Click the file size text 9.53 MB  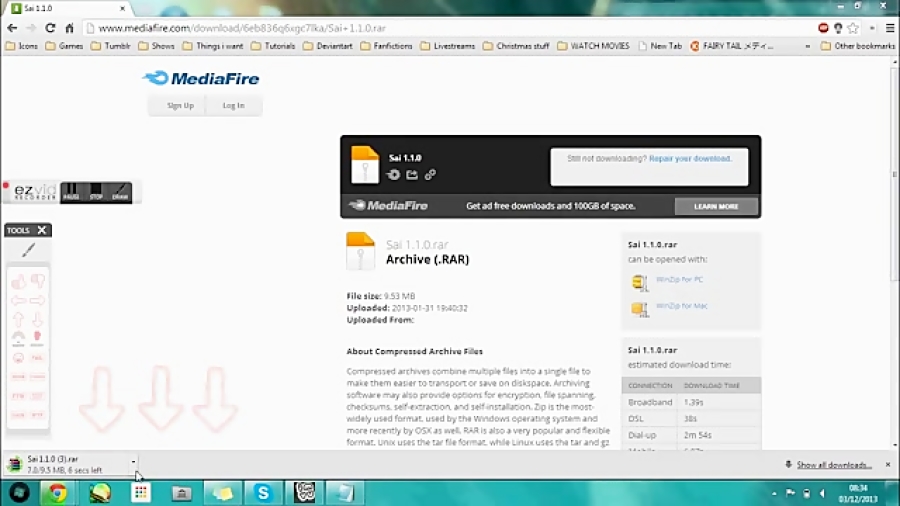(x=399, y=296)
